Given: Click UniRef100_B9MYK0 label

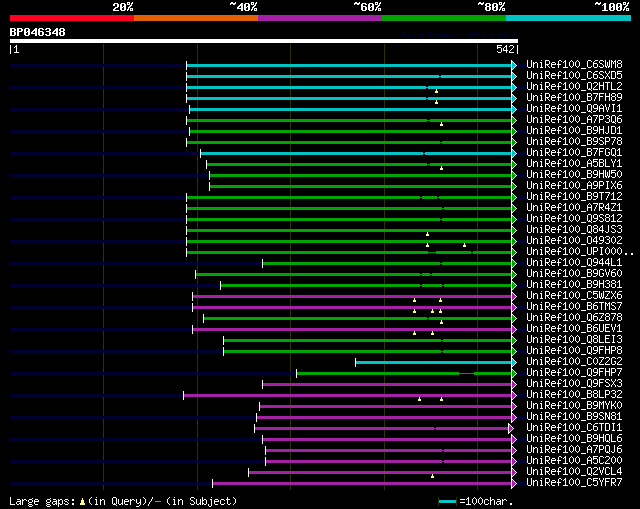Looking at the screenshot, I should 574,406.
